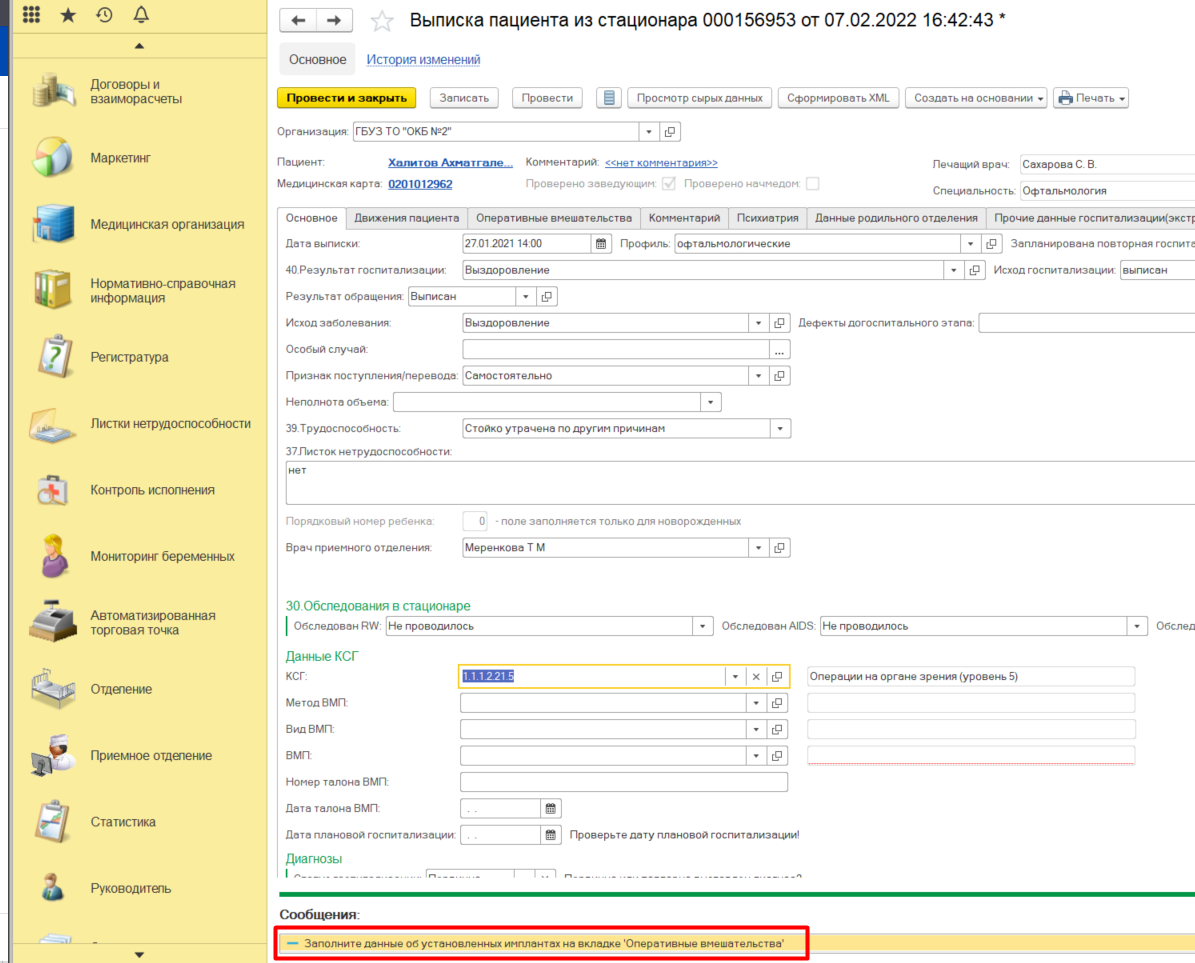Open the sections grid menu icon
The width and height of the screenshot is (1195, 963).
31,15
